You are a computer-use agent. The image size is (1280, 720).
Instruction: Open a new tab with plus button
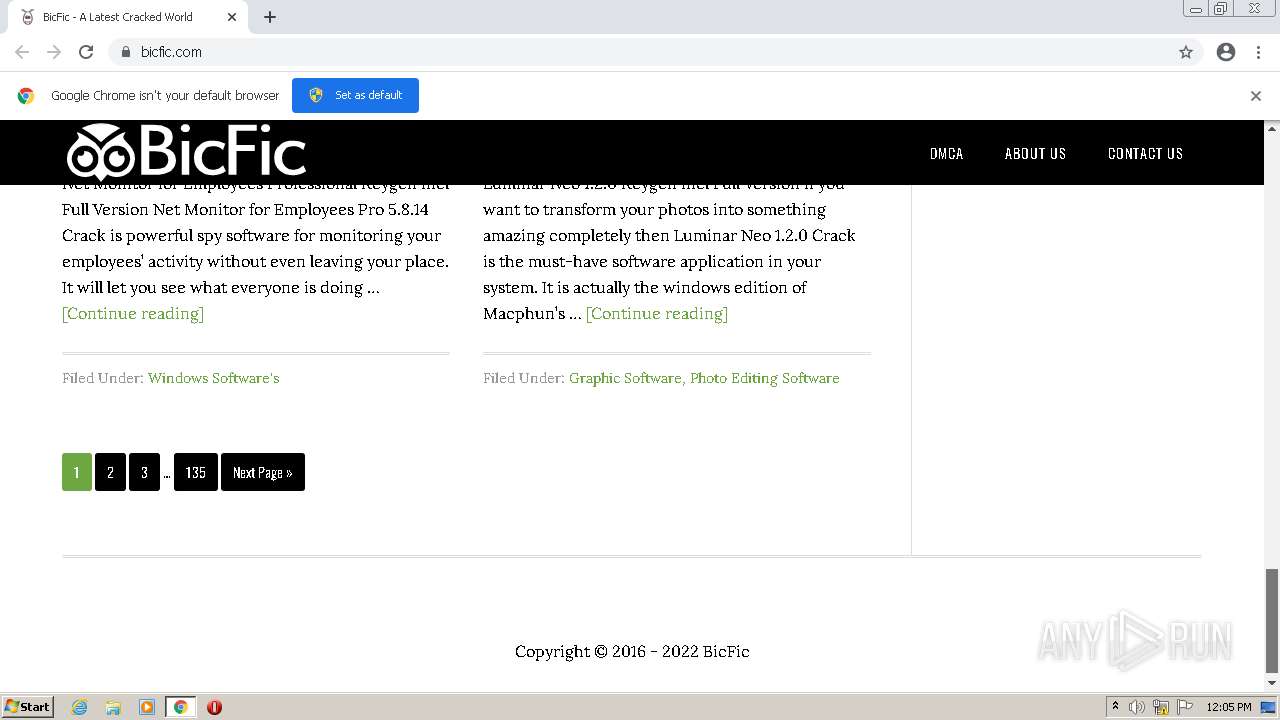coord(270,17)
